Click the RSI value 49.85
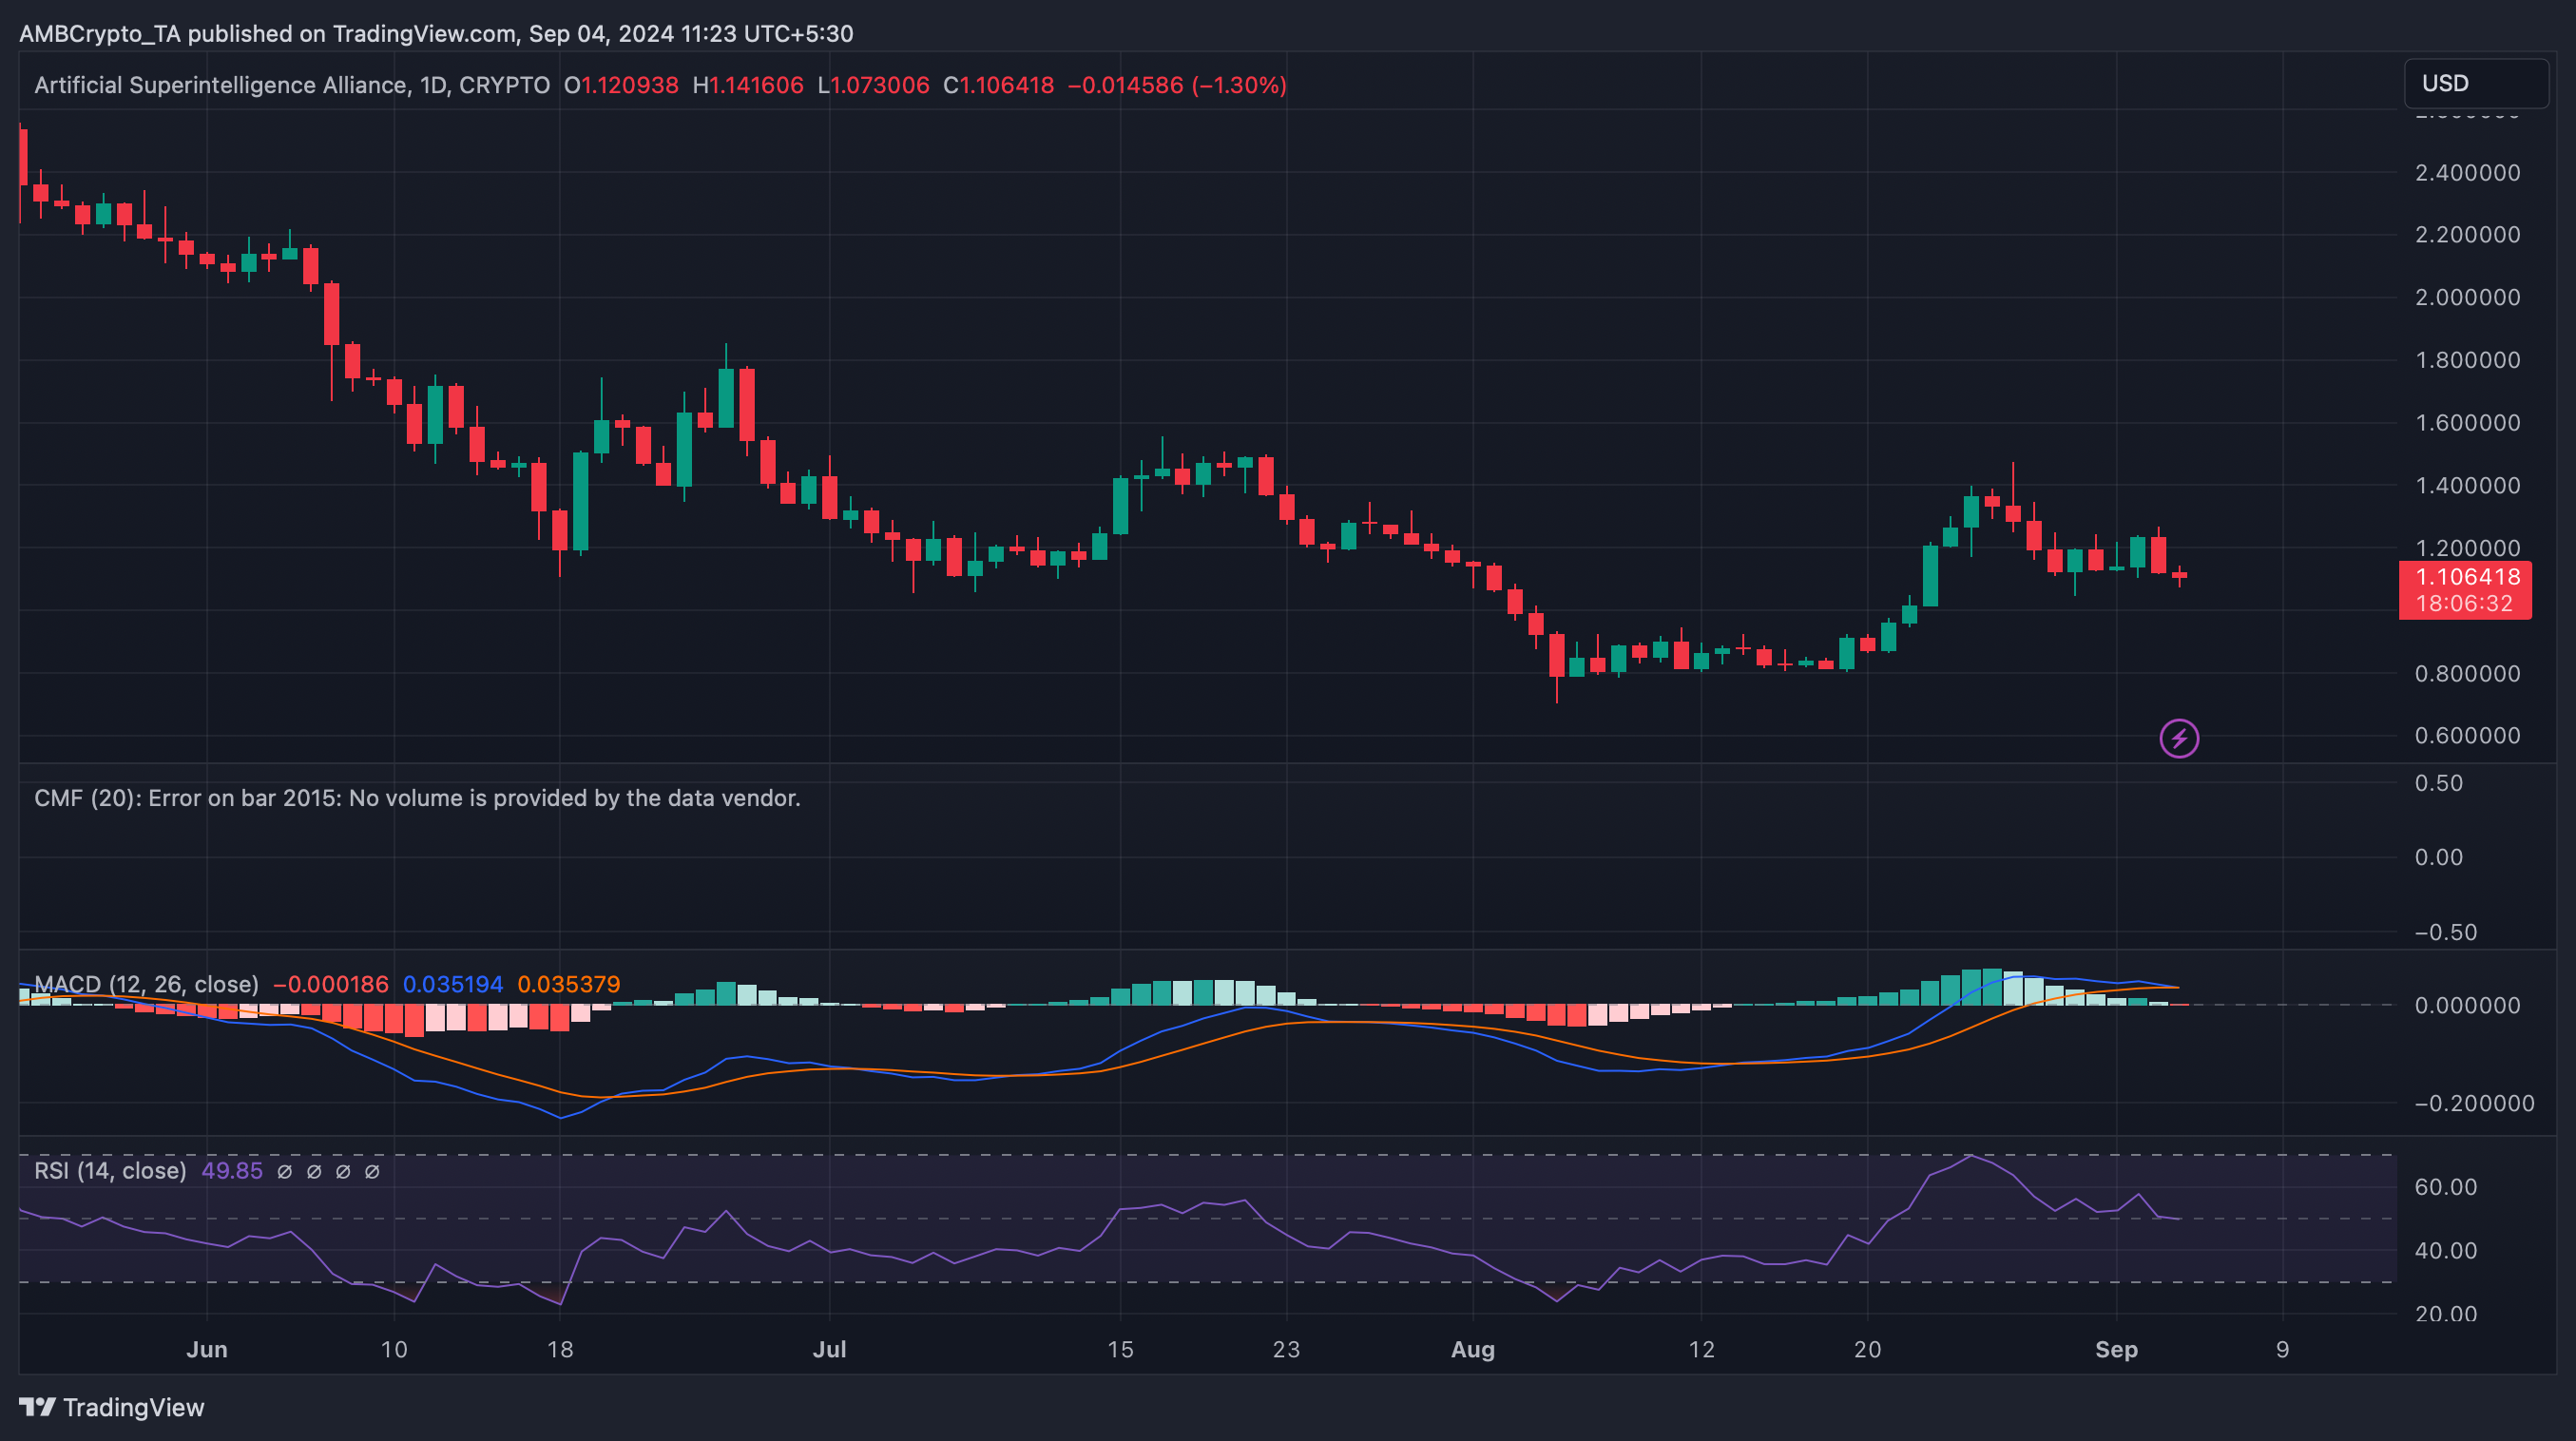 point(232,1170)
